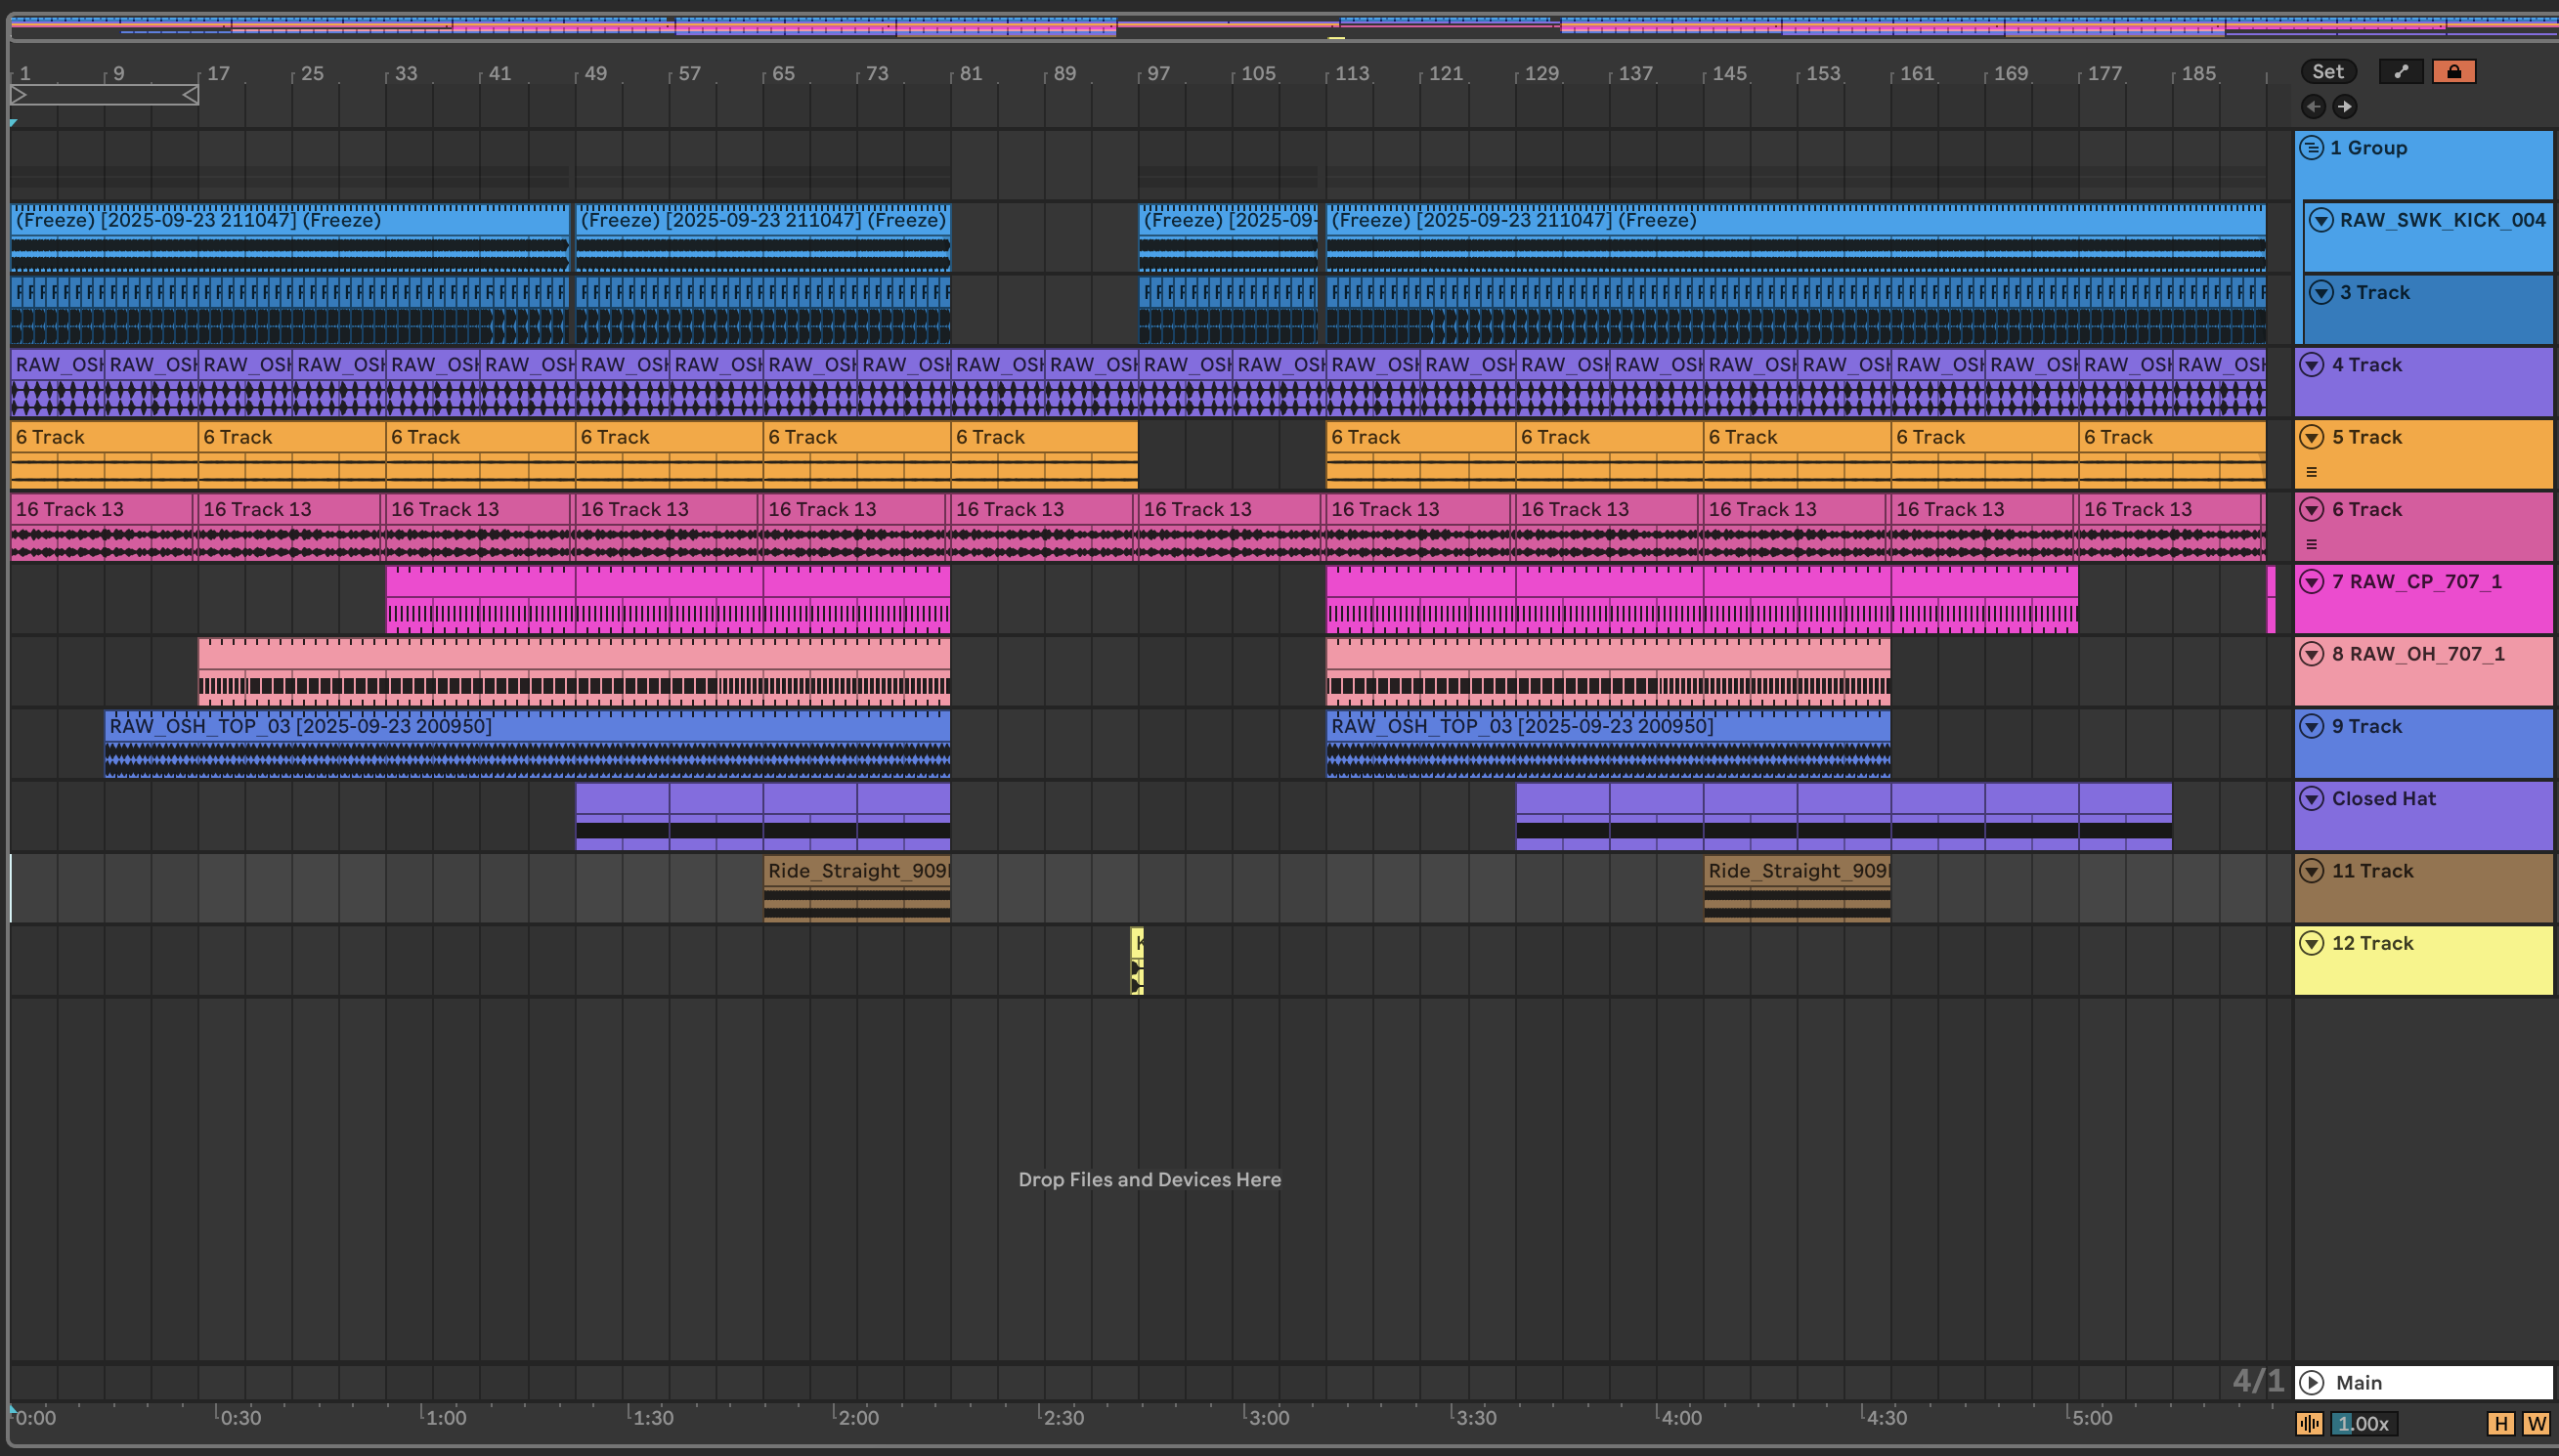The height and width of the screenshot is (1456, 2559).
Task: Click bar 97 on the beat ruler
Action: pyautogui.click(x=1157, y=74)
